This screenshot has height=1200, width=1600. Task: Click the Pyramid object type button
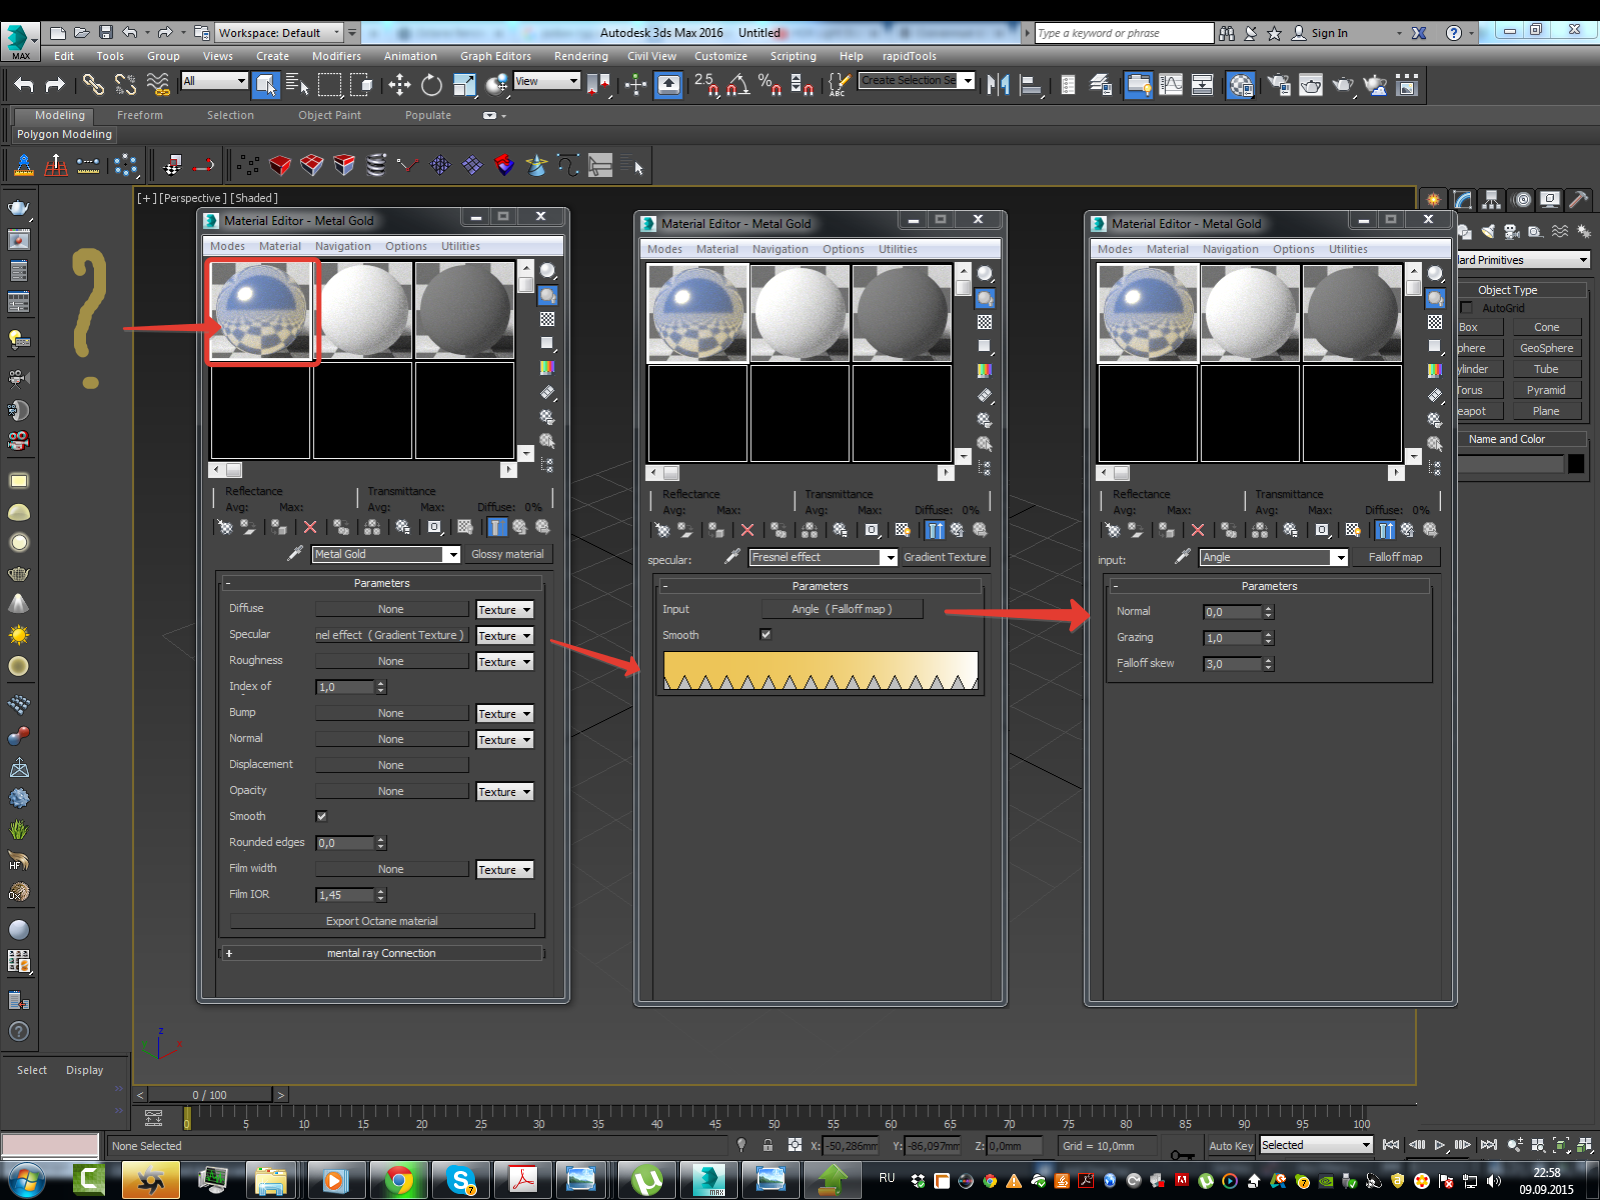[x=1546, y=390]
